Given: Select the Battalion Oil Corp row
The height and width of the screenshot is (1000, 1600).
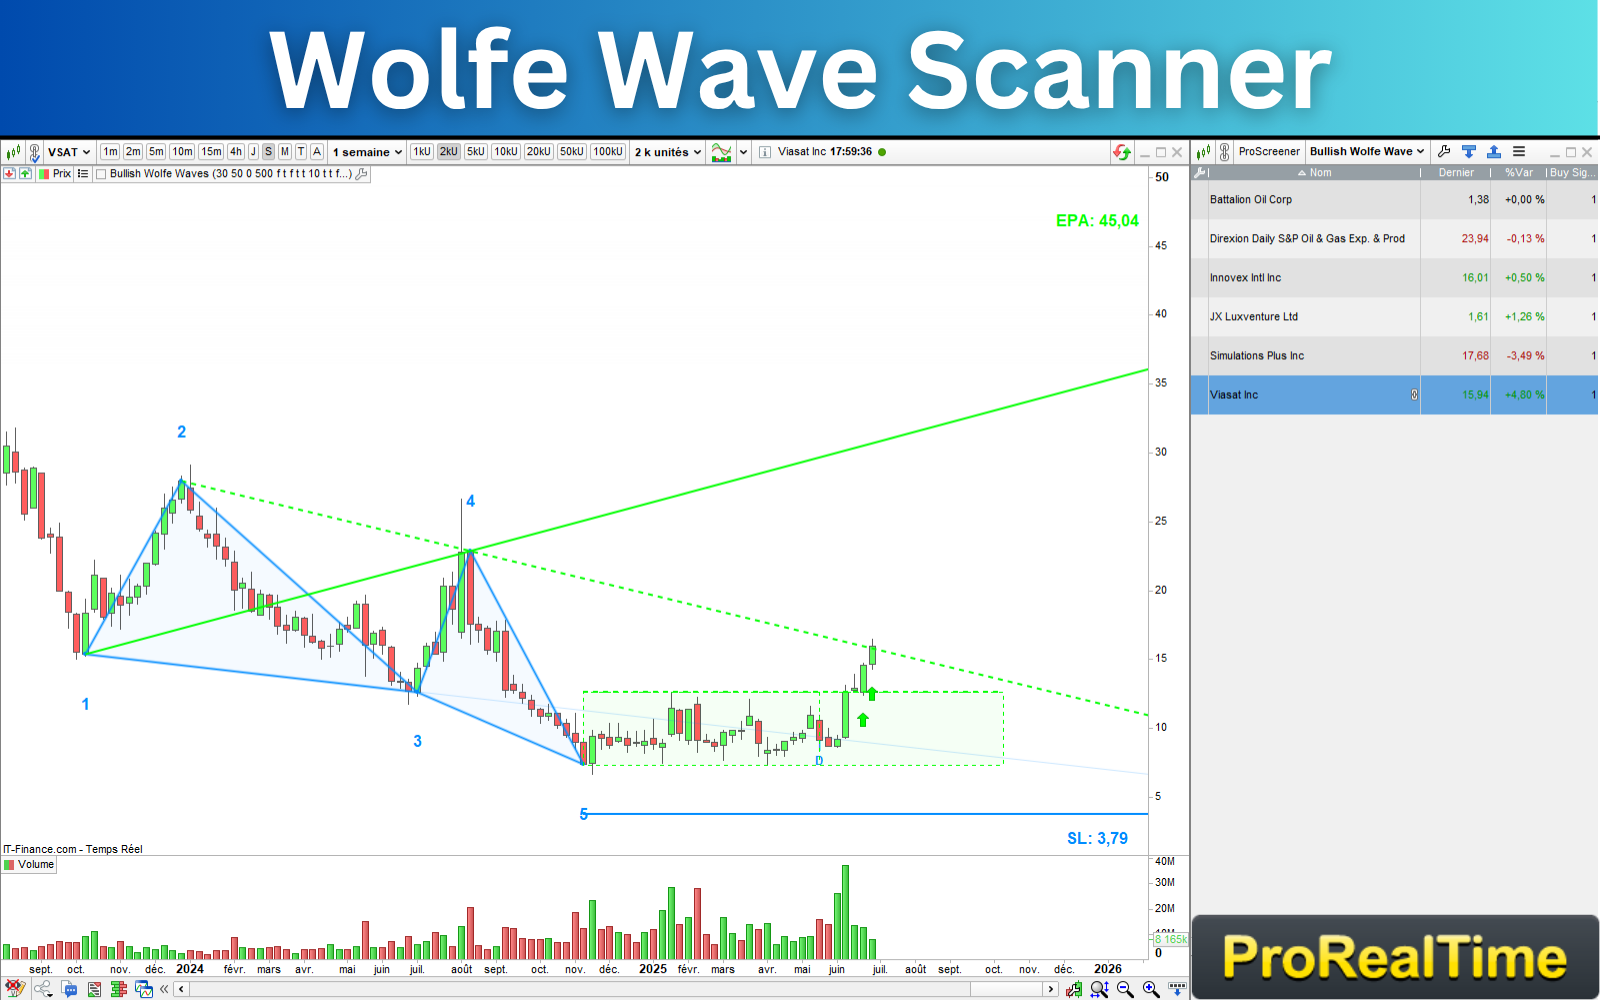Looking at the screenshot, I should [x=1394, y=200].
